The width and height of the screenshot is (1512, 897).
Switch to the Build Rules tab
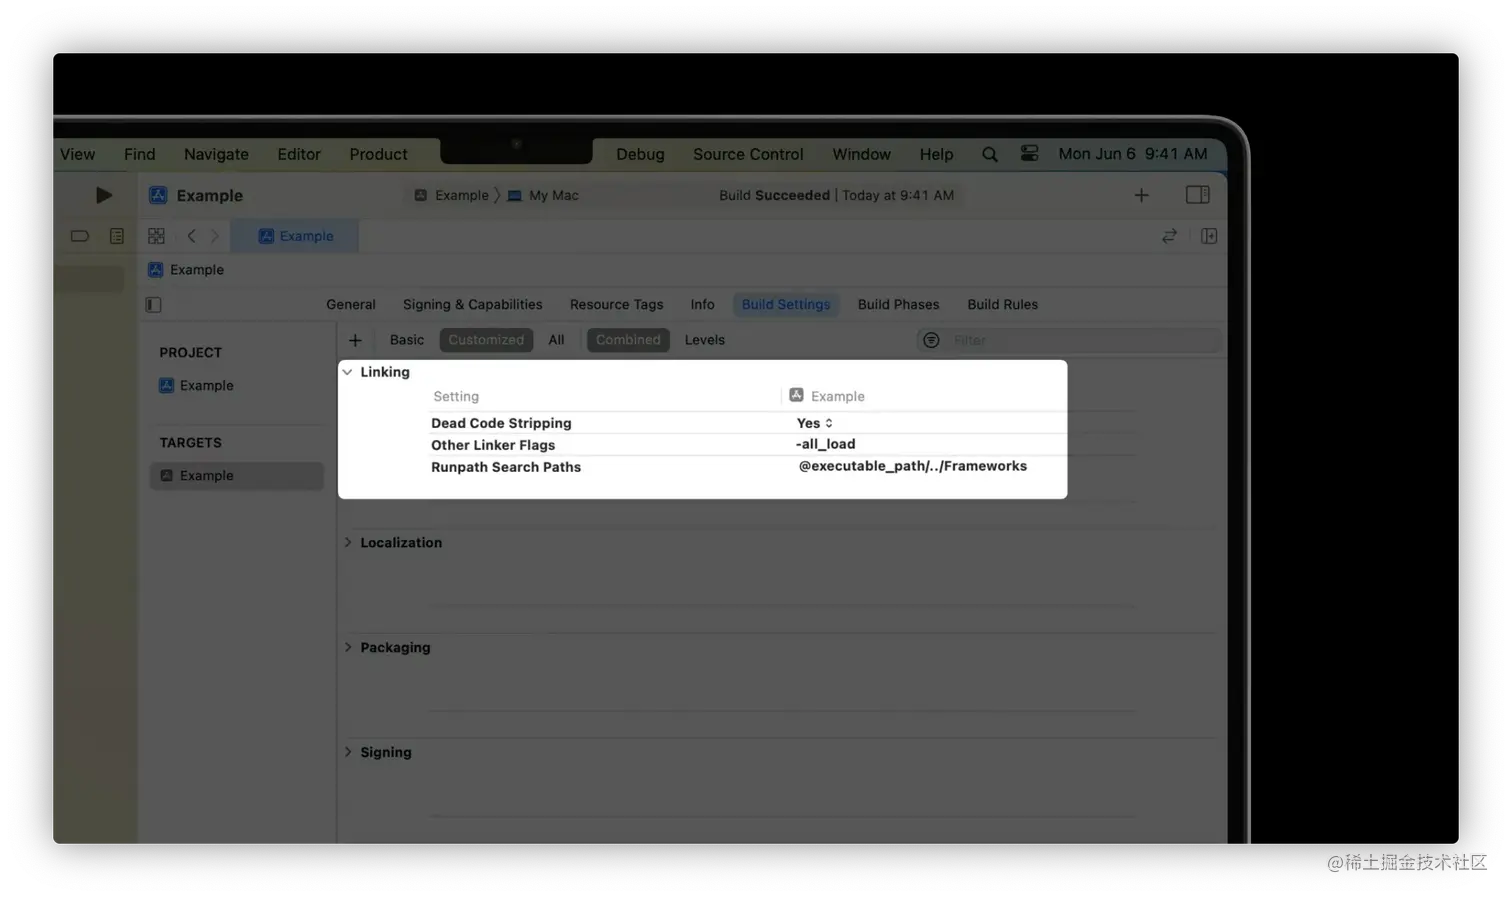[x=1002, y=305]
